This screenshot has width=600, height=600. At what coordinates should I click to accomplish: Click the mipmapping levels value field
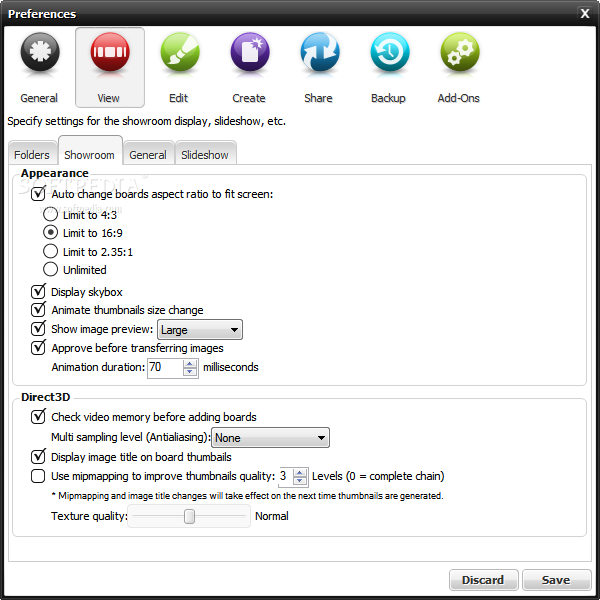pos(286,477)
